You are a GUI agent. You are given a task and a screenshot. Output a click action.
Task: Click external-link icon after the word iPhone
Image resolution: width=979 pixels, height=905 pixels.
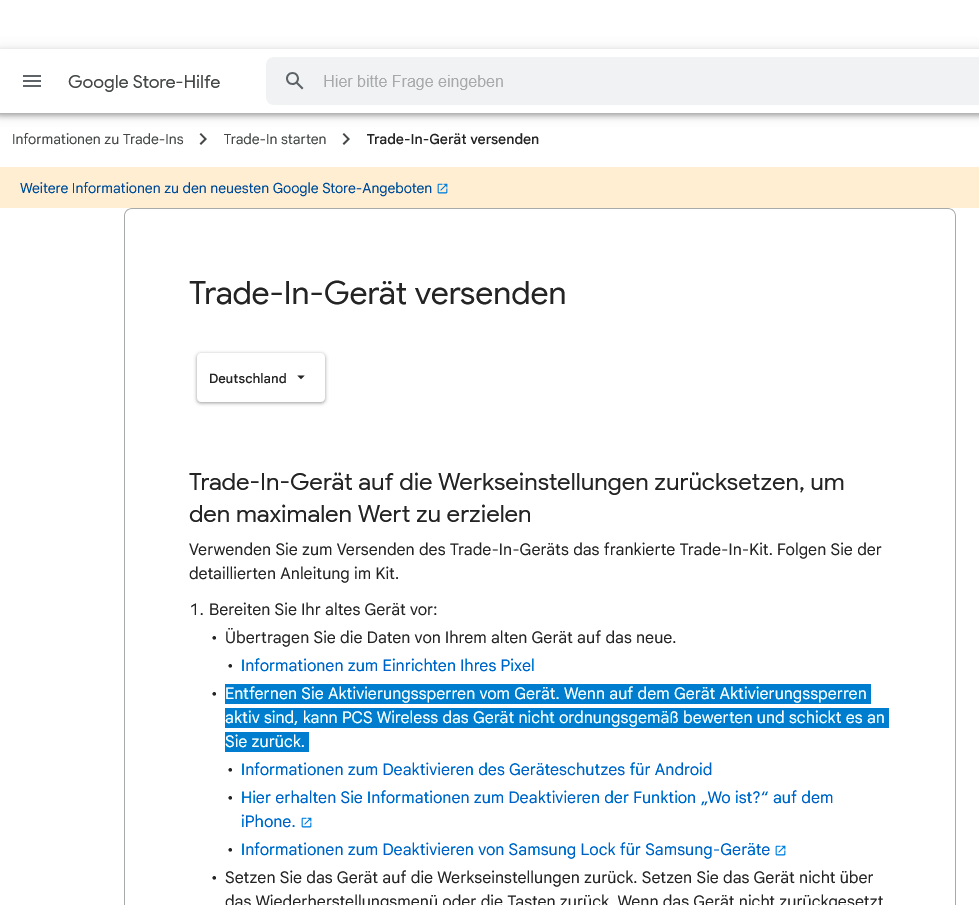pos(307,822)
